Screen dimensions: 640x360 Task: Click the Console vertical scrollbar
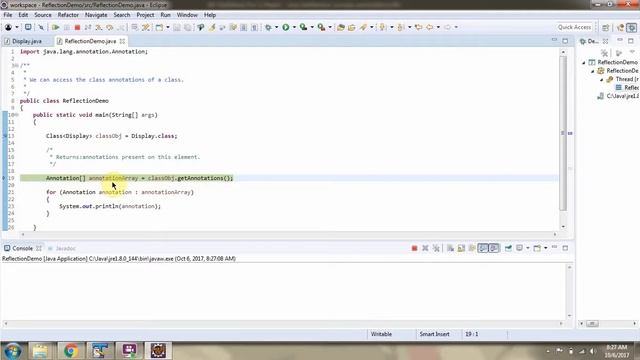(570, 291)
